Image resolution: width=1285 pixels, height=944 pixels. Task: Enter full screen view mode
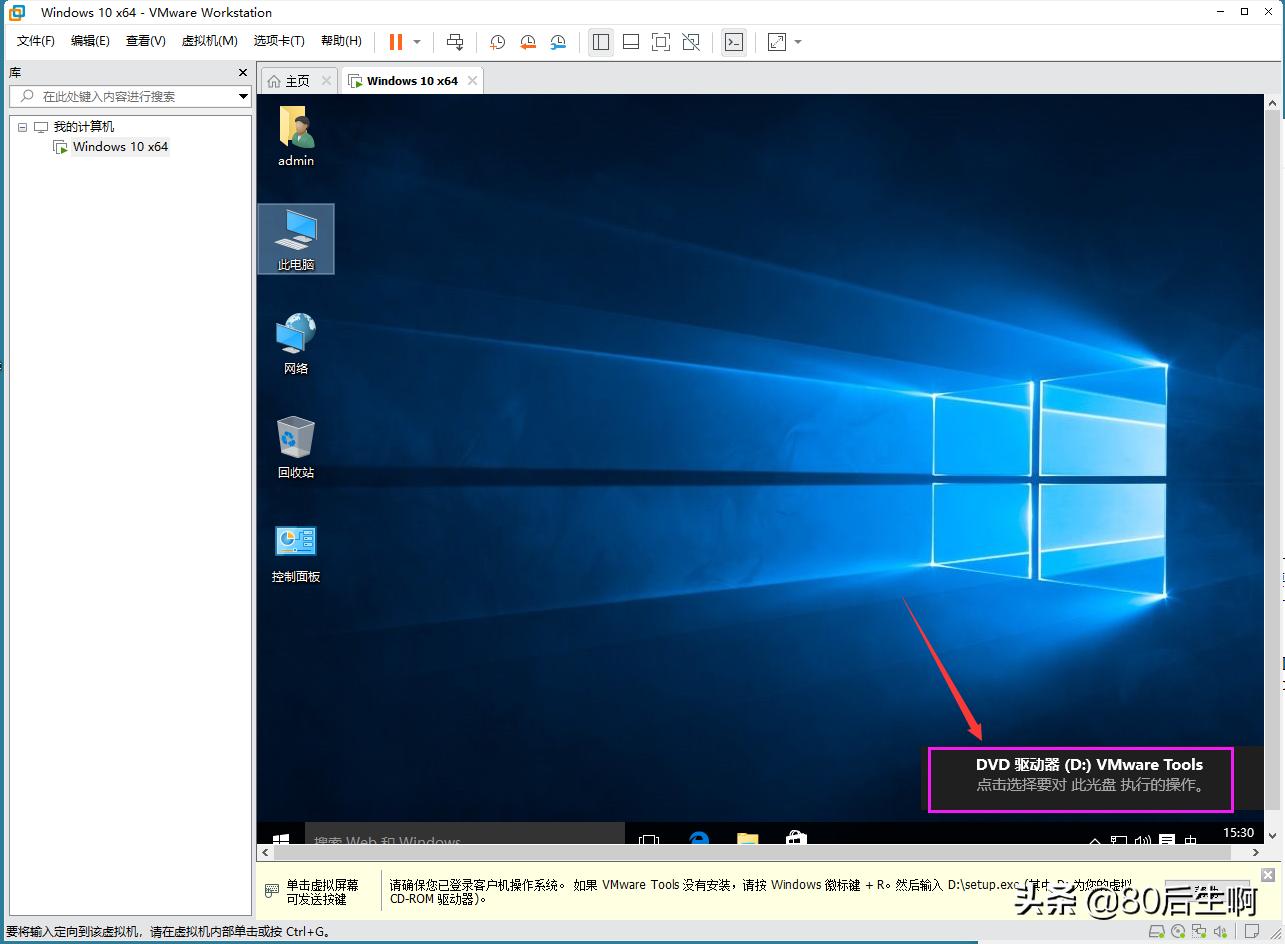pyautogui.click(x=660, y=42)
